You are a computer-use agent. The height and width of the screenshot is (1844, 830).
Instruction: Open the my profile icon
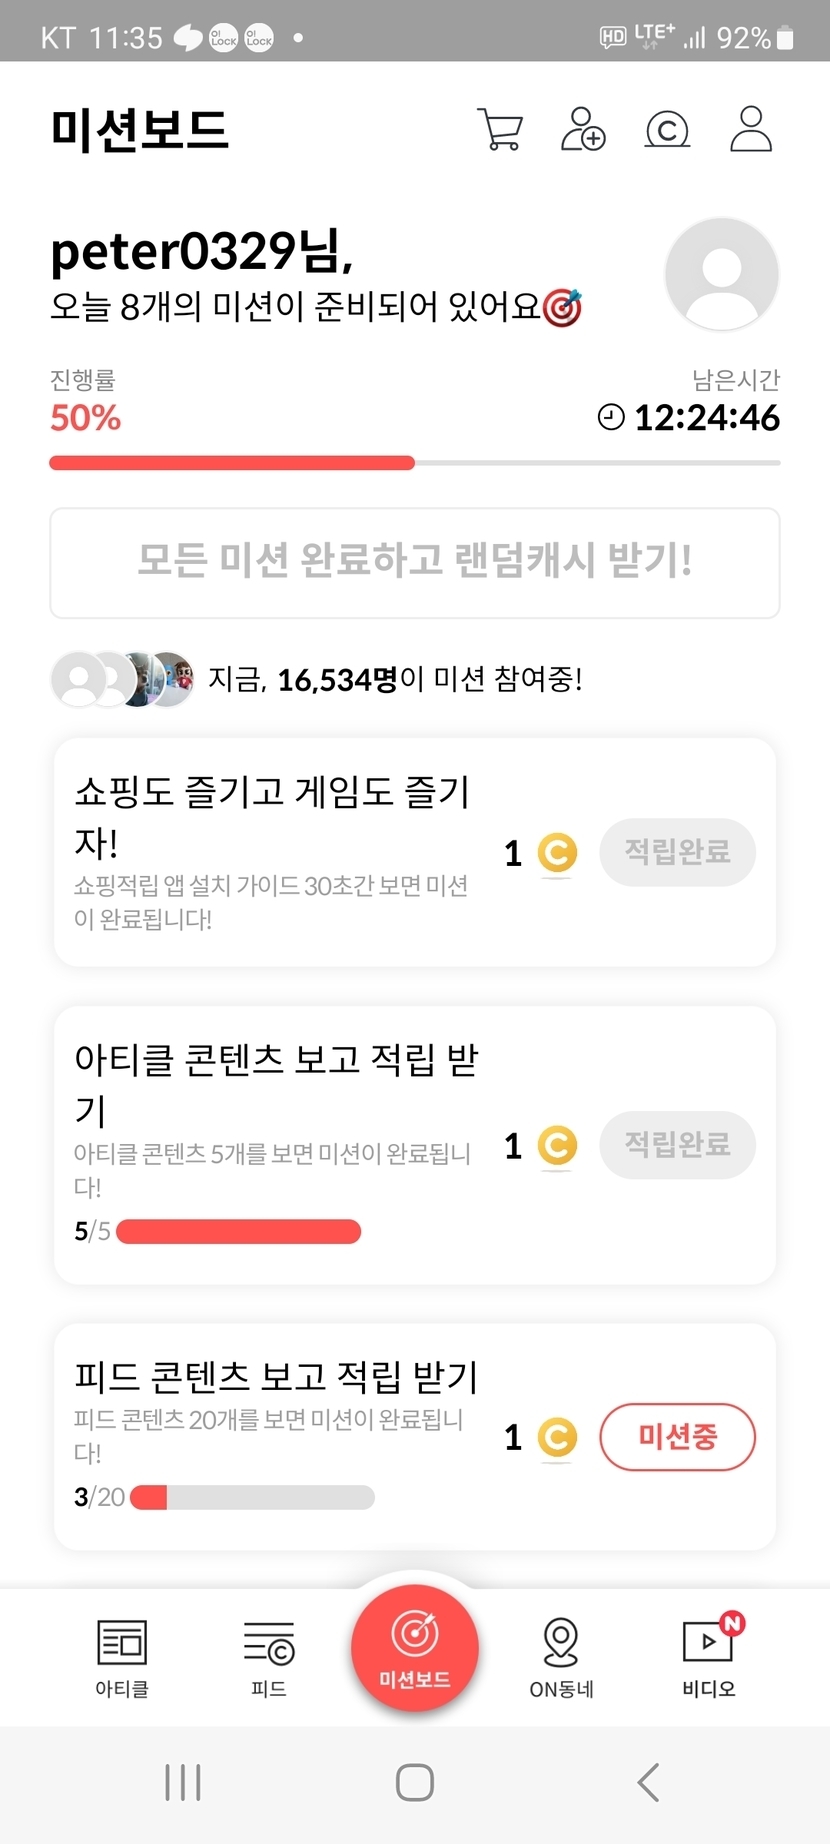pyautogui.click(x=750, y=130)
